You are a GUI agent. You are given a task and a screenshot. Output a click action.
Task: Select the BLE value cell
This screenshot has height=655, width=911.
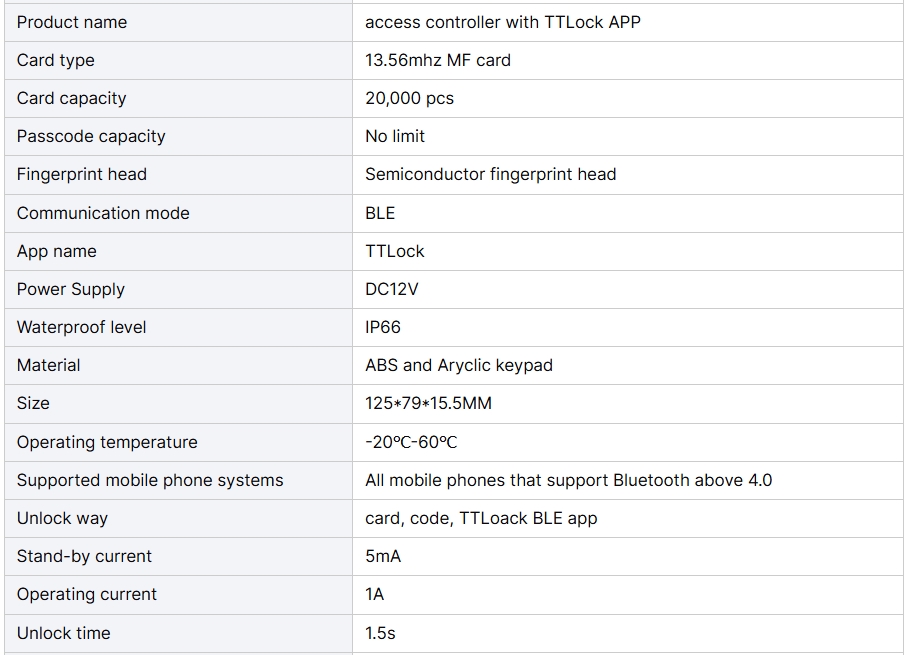click(x=627, y=213)
